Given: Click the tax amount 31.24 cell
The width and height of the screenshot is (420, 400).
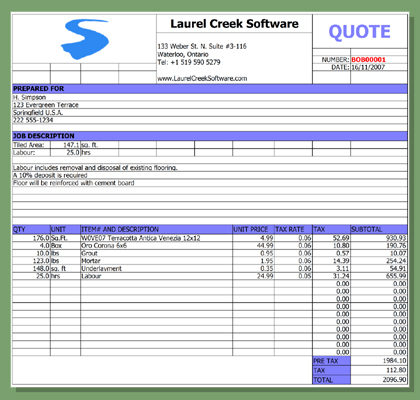Looking at the screenshot, I should [x=331, y=276].
